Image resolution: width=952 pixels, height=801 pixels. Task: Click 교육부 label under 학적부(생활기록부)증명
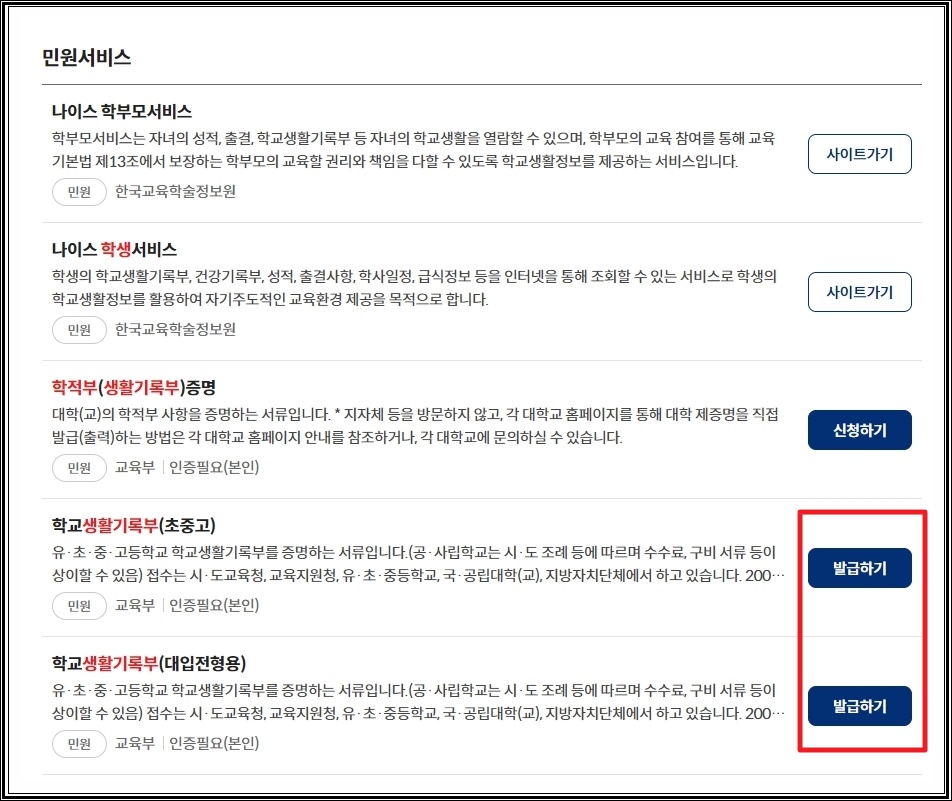click(x=135, y=467)
